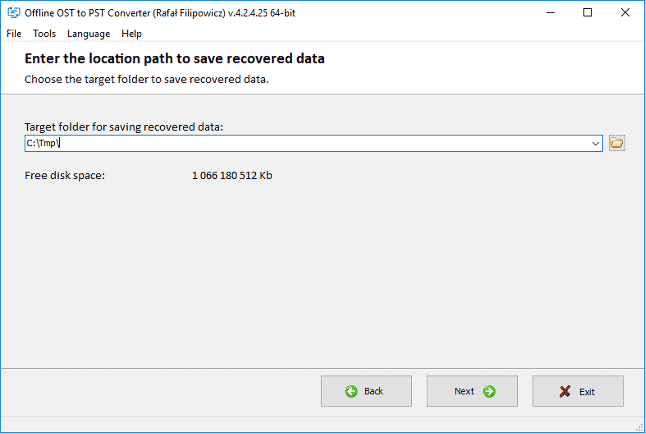The image size is (646, 434).
Task: Go to previous step with Back button
Action: coord(366,391)
